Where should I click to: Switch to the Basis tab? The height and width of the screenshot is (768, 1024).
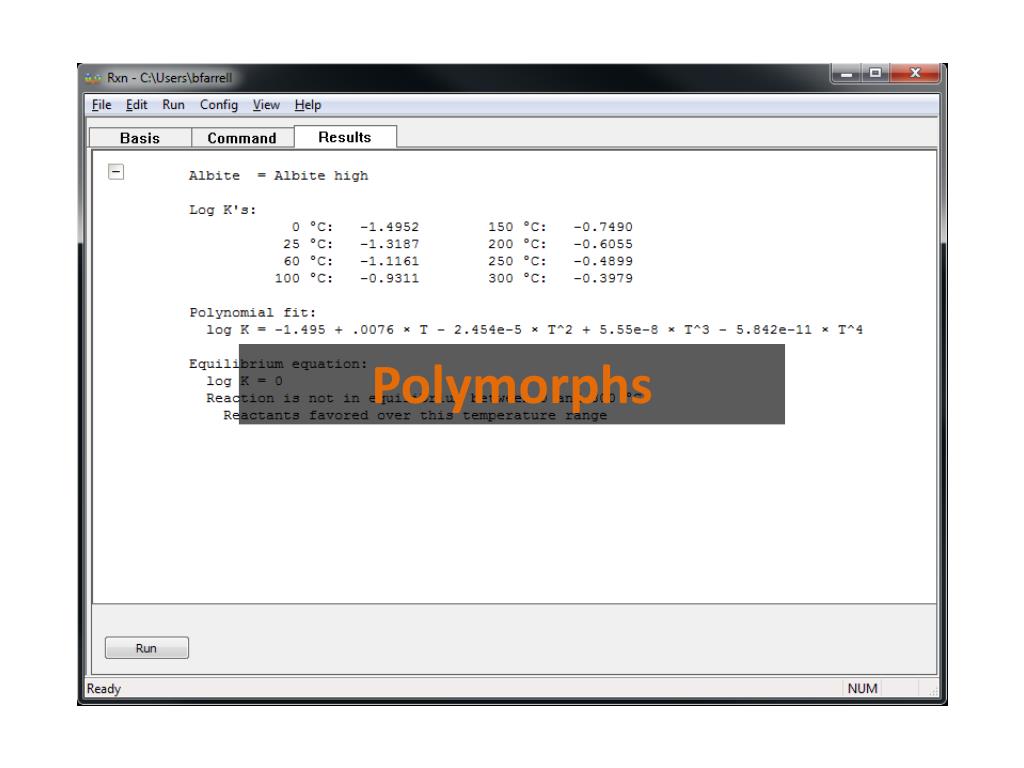[140, 138]
